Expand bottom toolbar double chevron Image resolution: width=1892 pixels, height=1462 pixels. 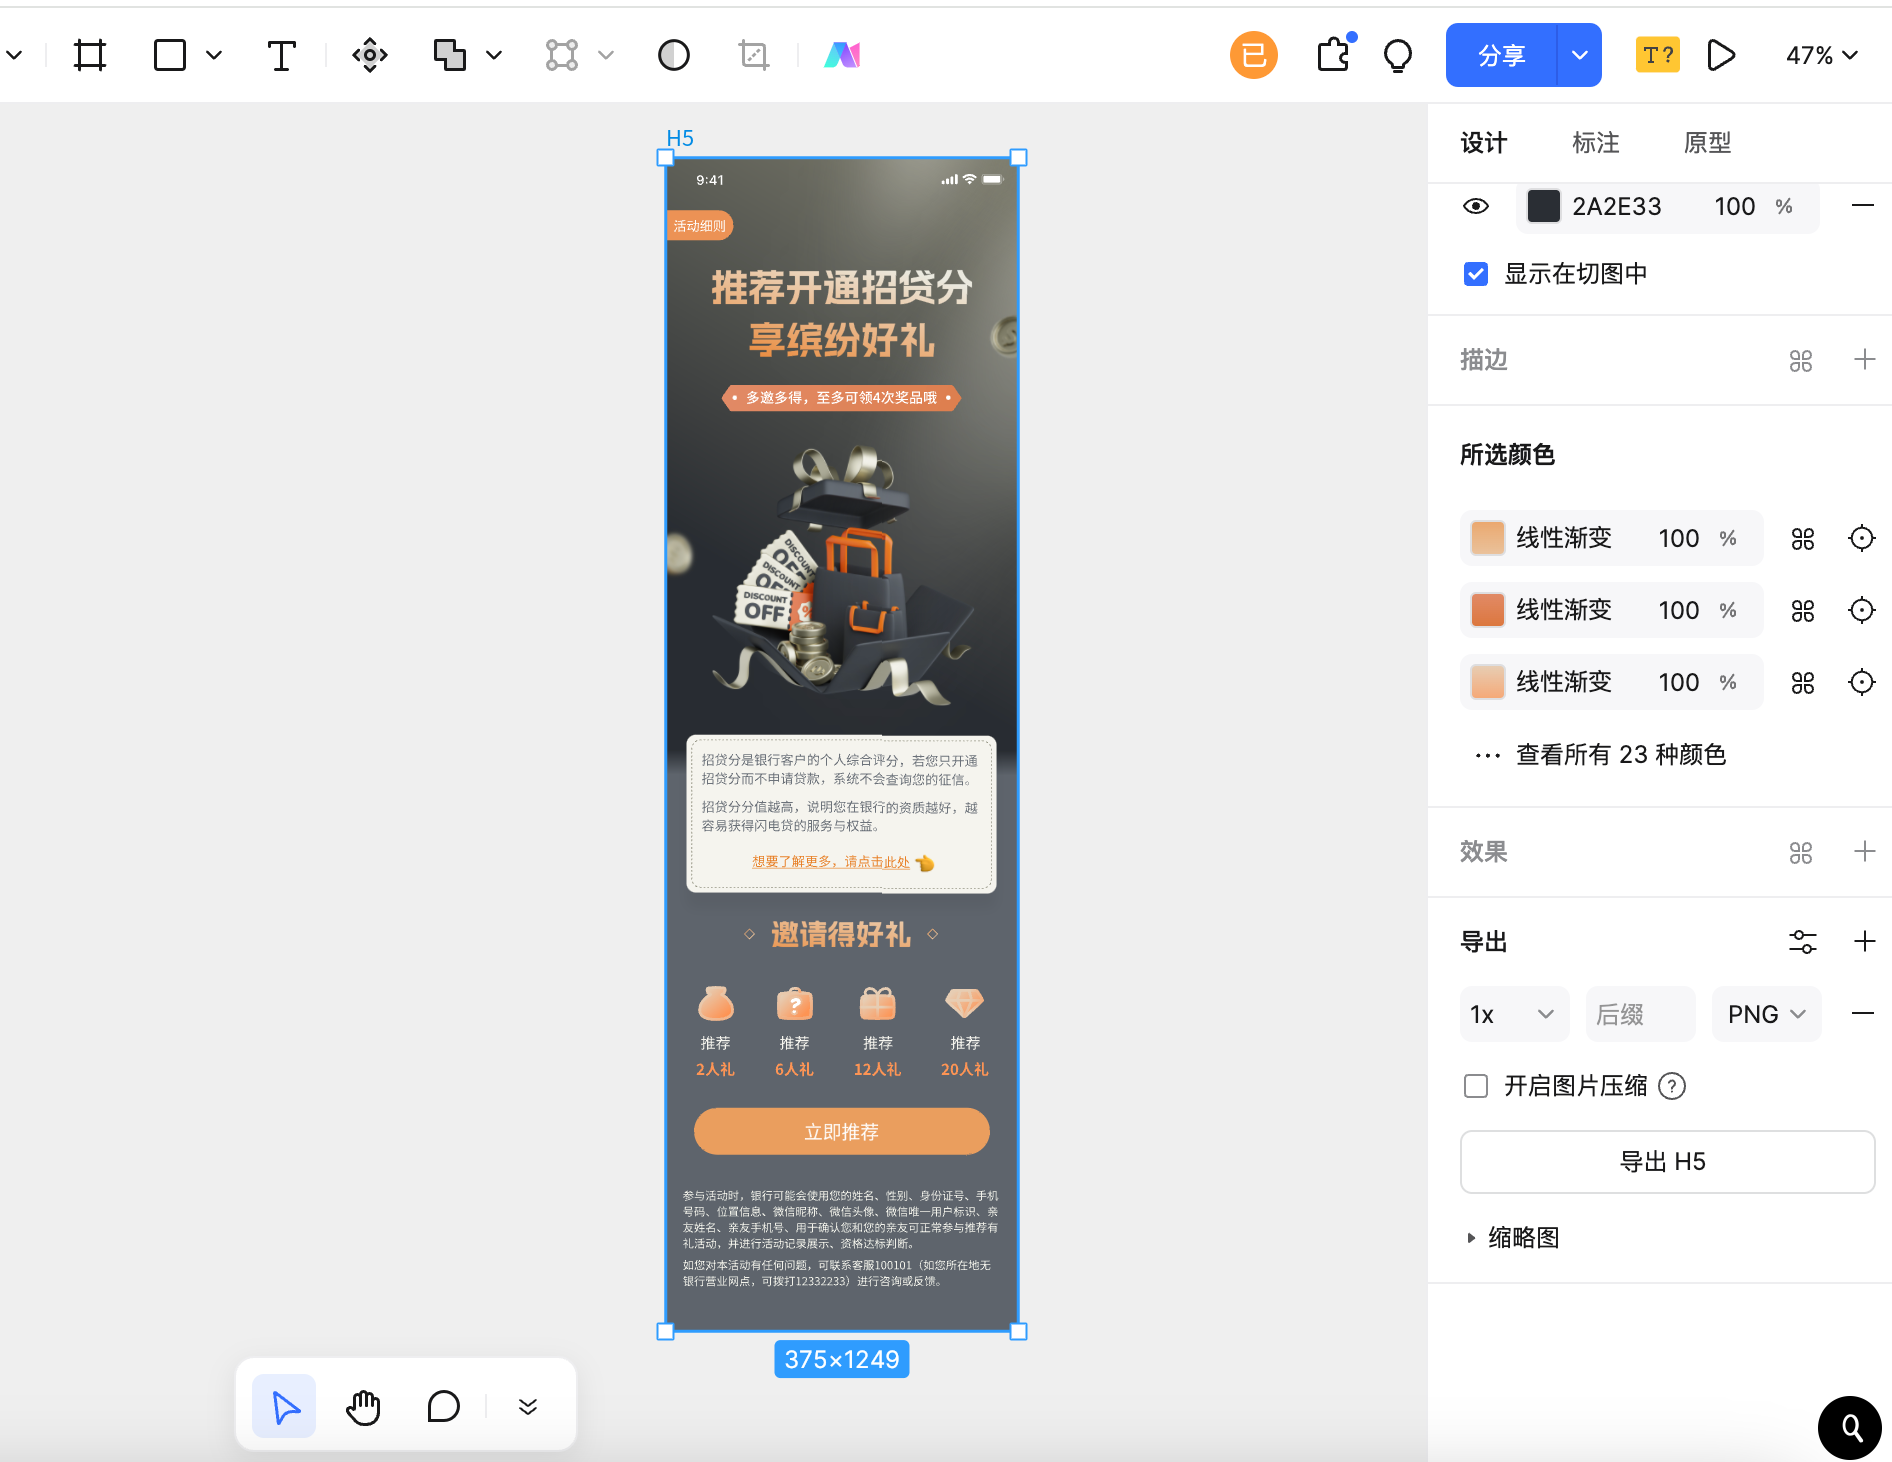pyautogui.click(x=528, y=1407)
